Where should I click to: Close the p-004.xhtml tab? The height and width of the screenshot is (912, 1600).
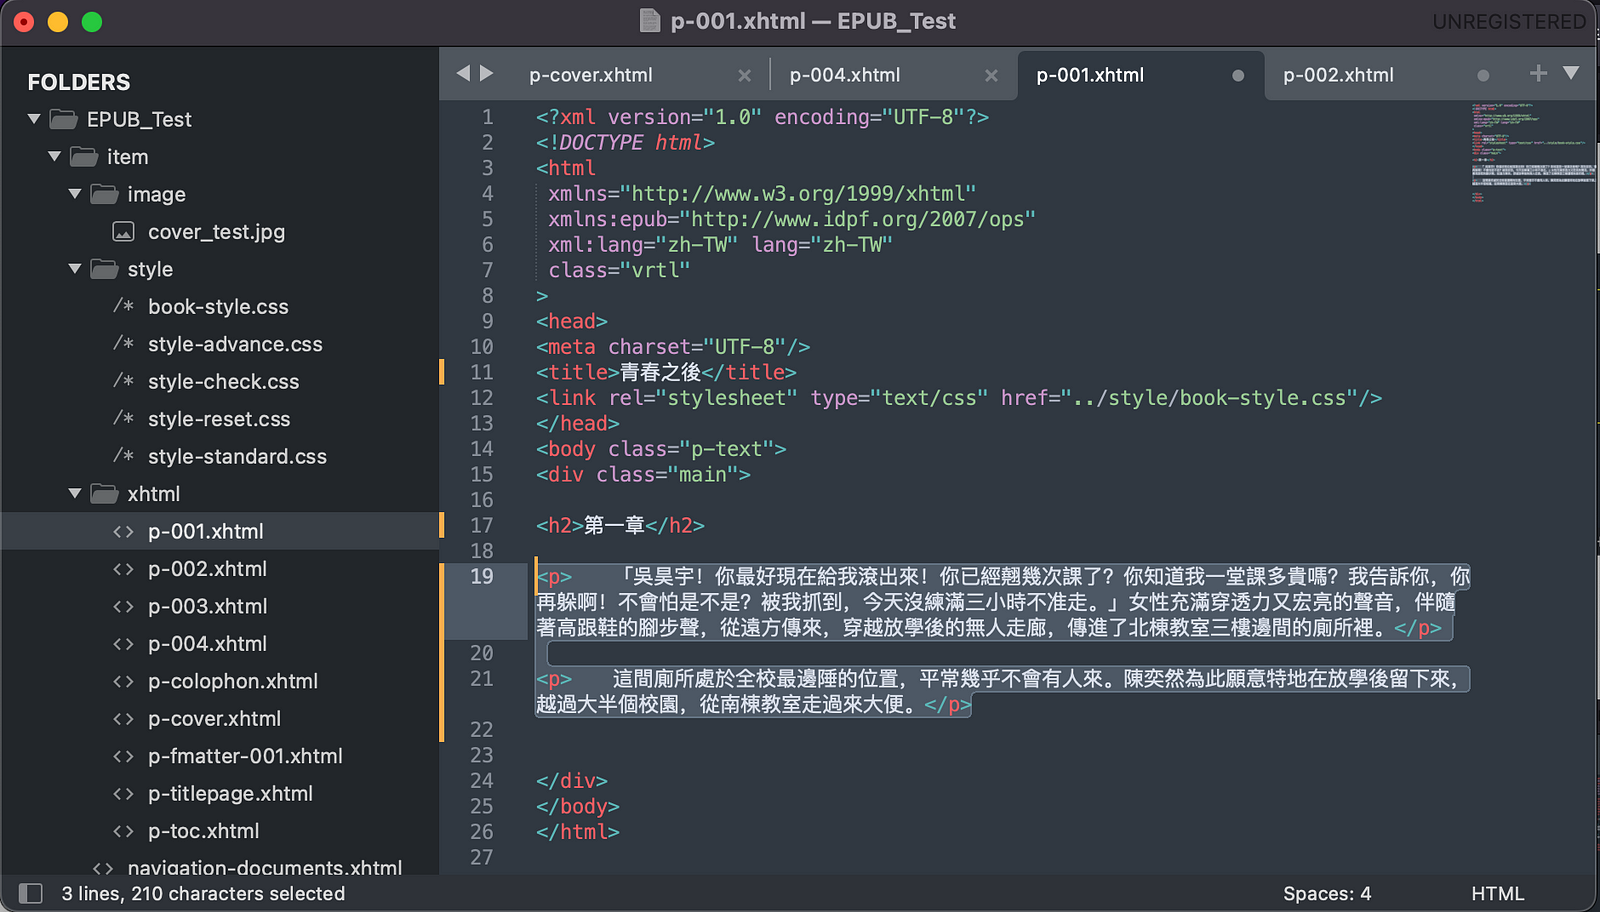pos(991,76)
